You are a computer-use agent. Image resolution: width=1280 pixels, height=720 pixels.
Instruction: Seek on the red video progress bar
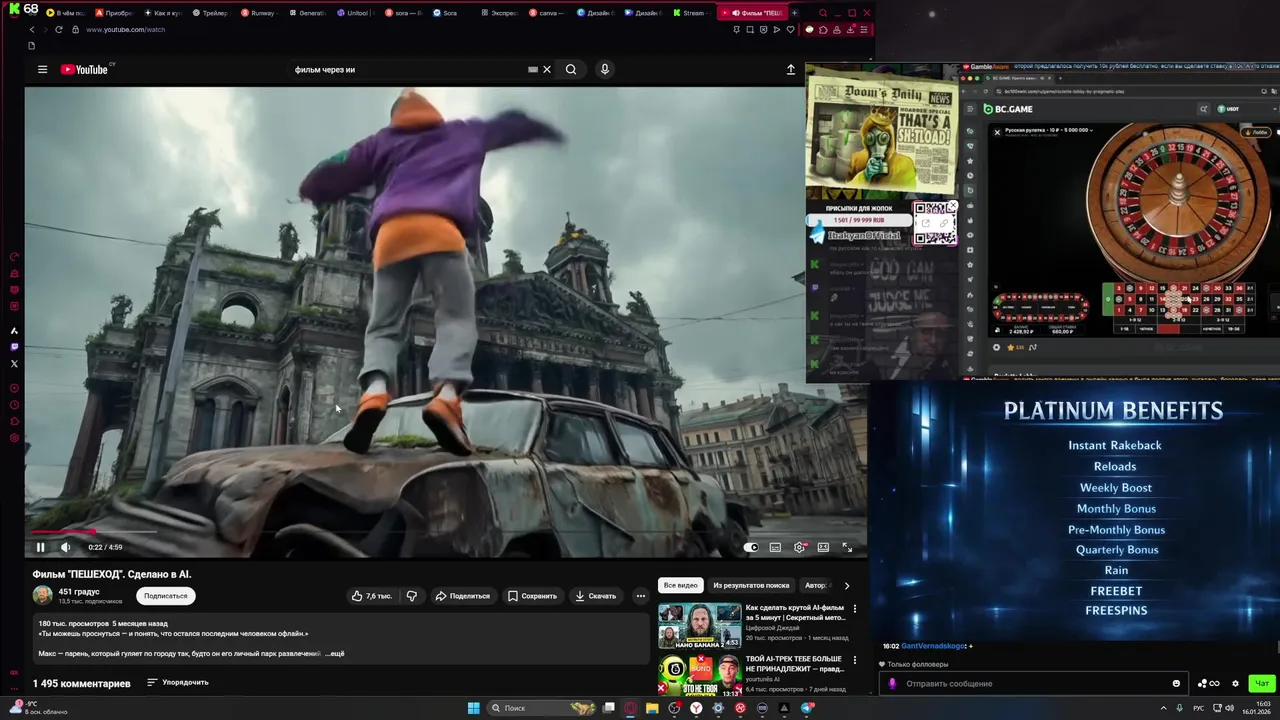[x=446, y=532]
